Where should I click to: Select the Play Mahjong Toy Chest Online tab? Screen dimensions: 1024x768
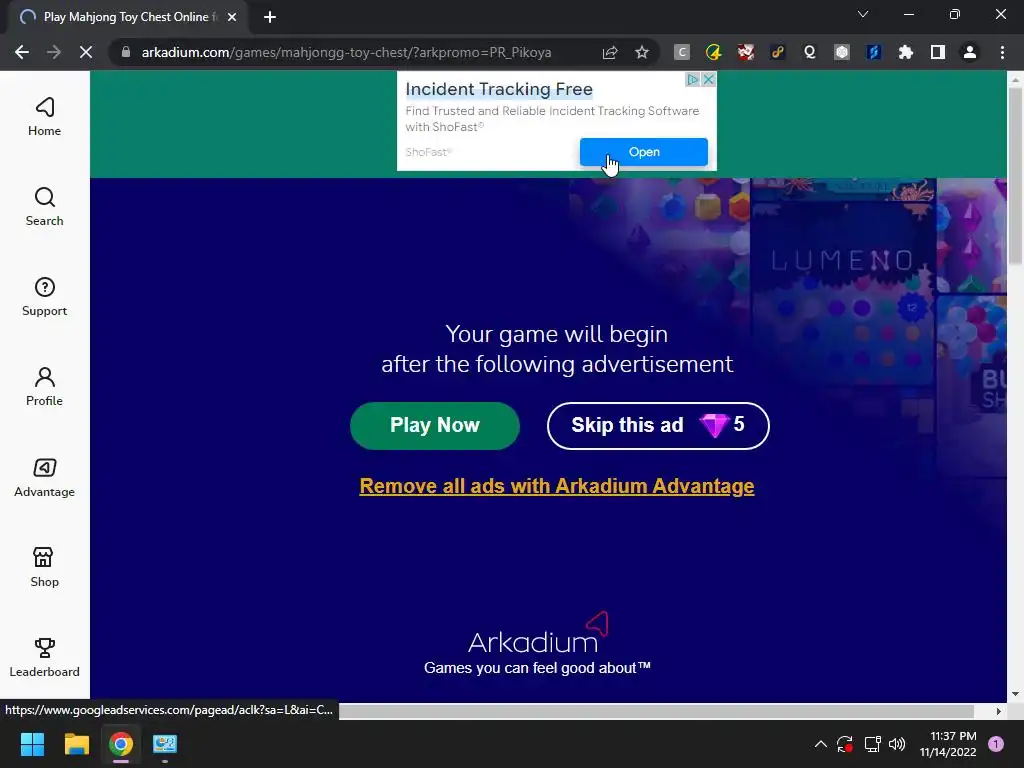tap(127, 17)
